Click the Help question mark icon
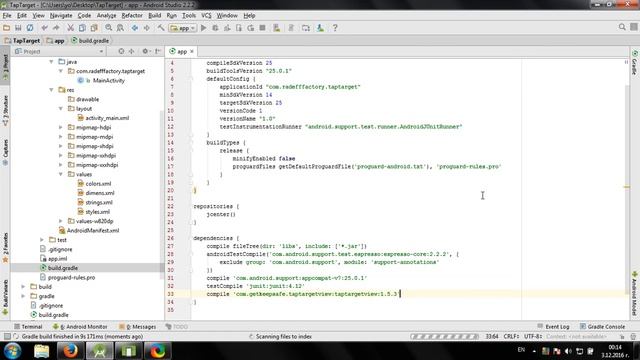640x360 pixels. [335, 28]
